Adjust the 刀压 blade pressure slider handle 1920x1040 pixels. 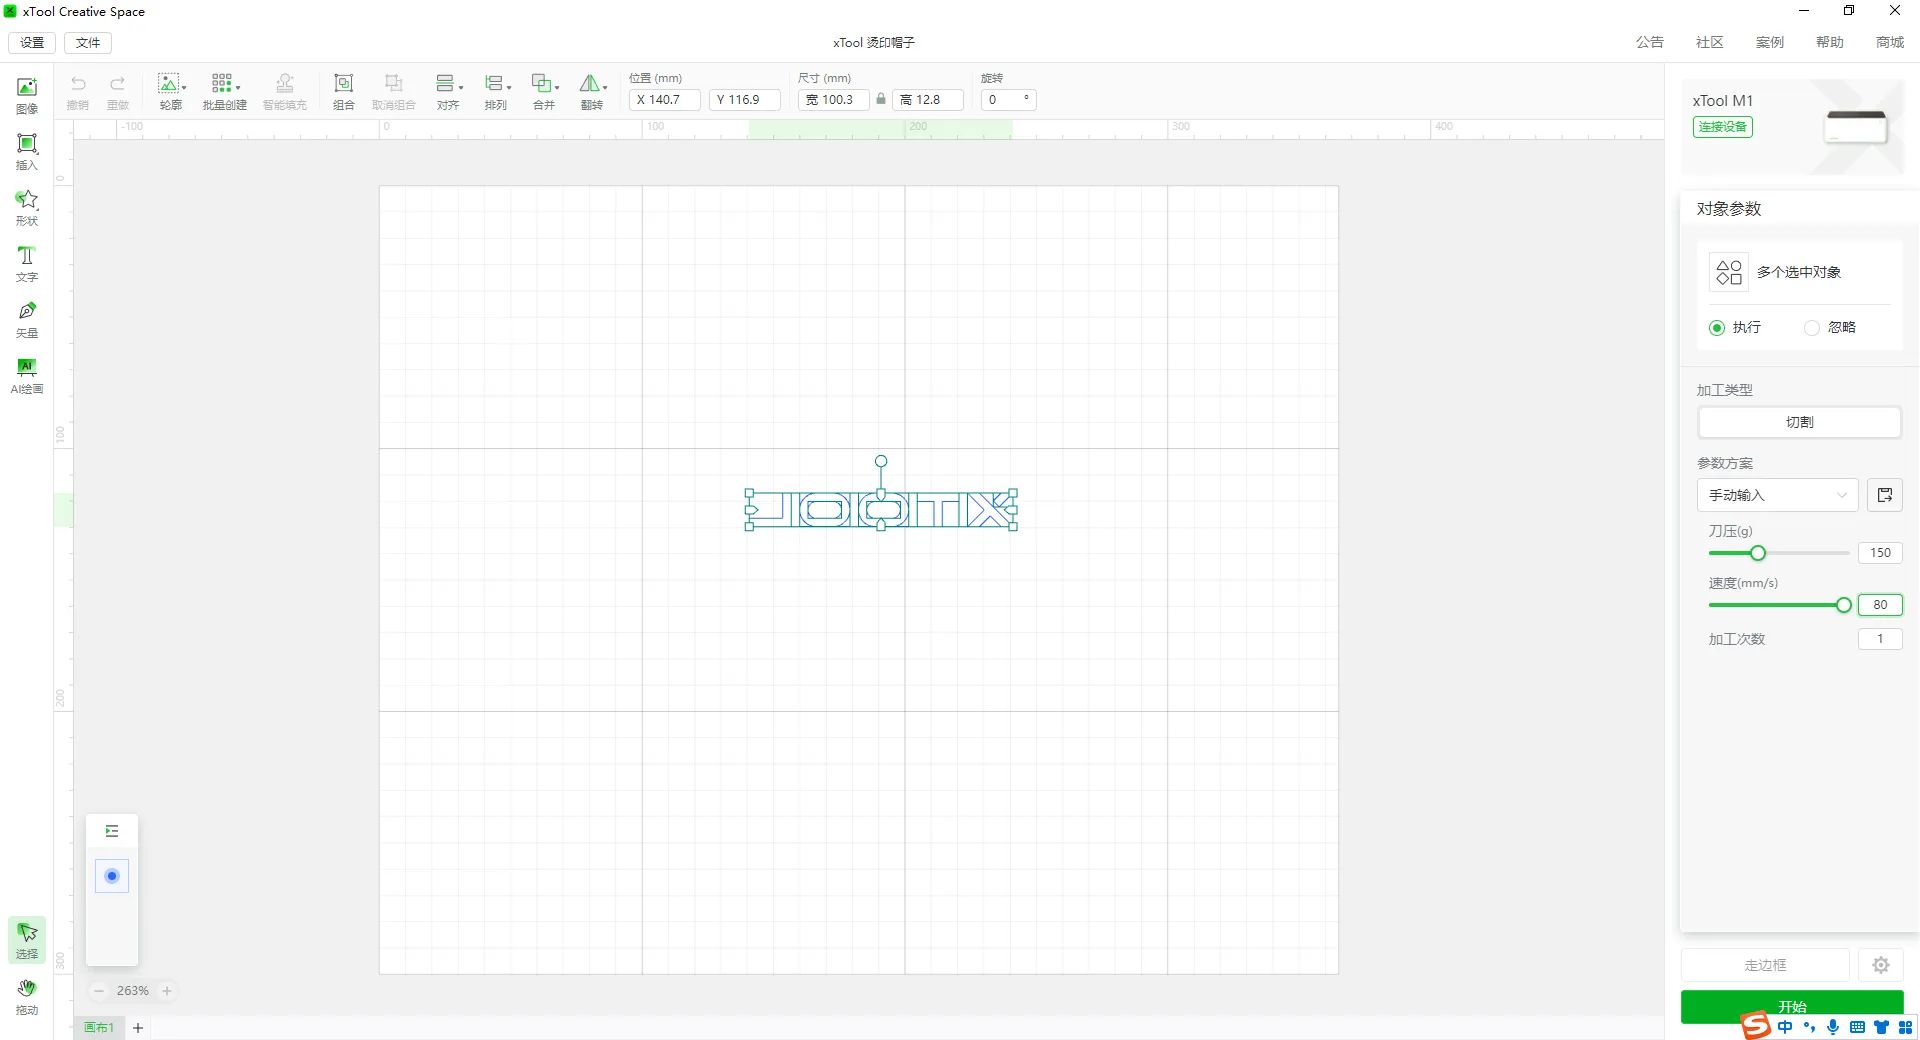coord(1758,553)
